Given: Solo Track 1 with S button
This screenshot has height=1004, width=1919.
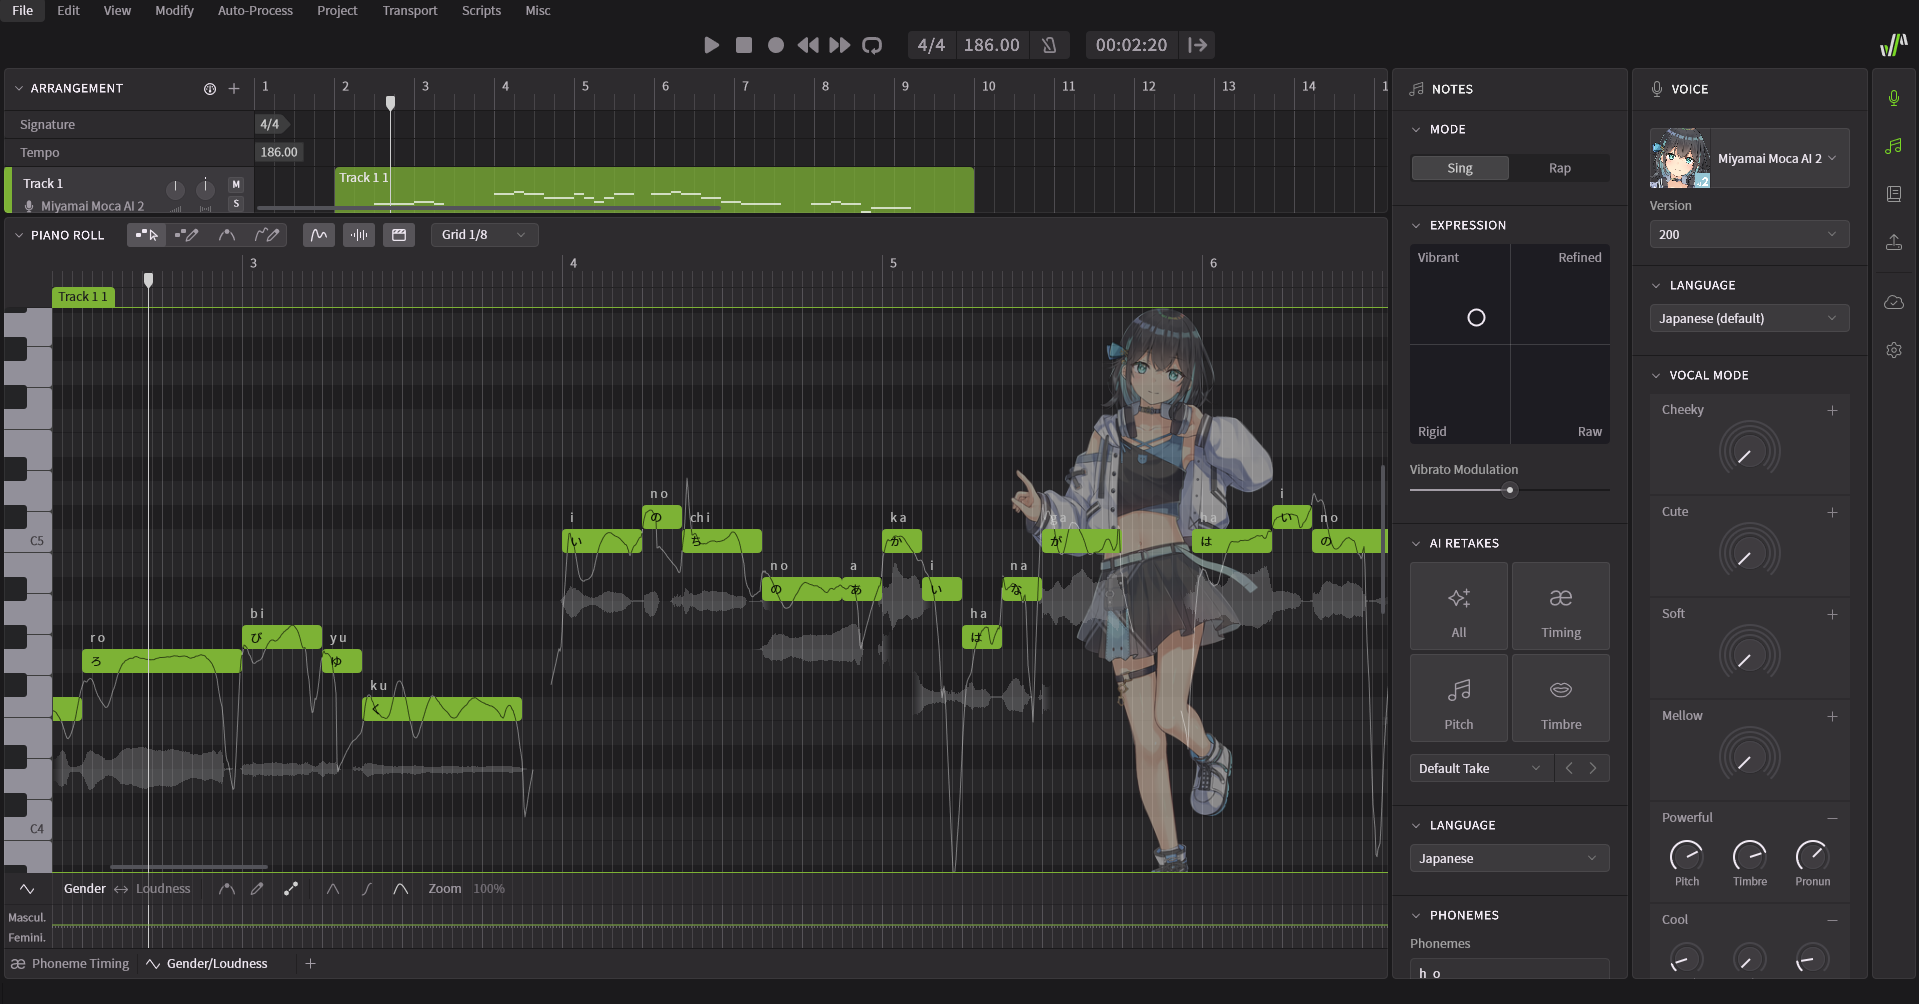Looking at the screenshot, I should click(x=236, y=204).
